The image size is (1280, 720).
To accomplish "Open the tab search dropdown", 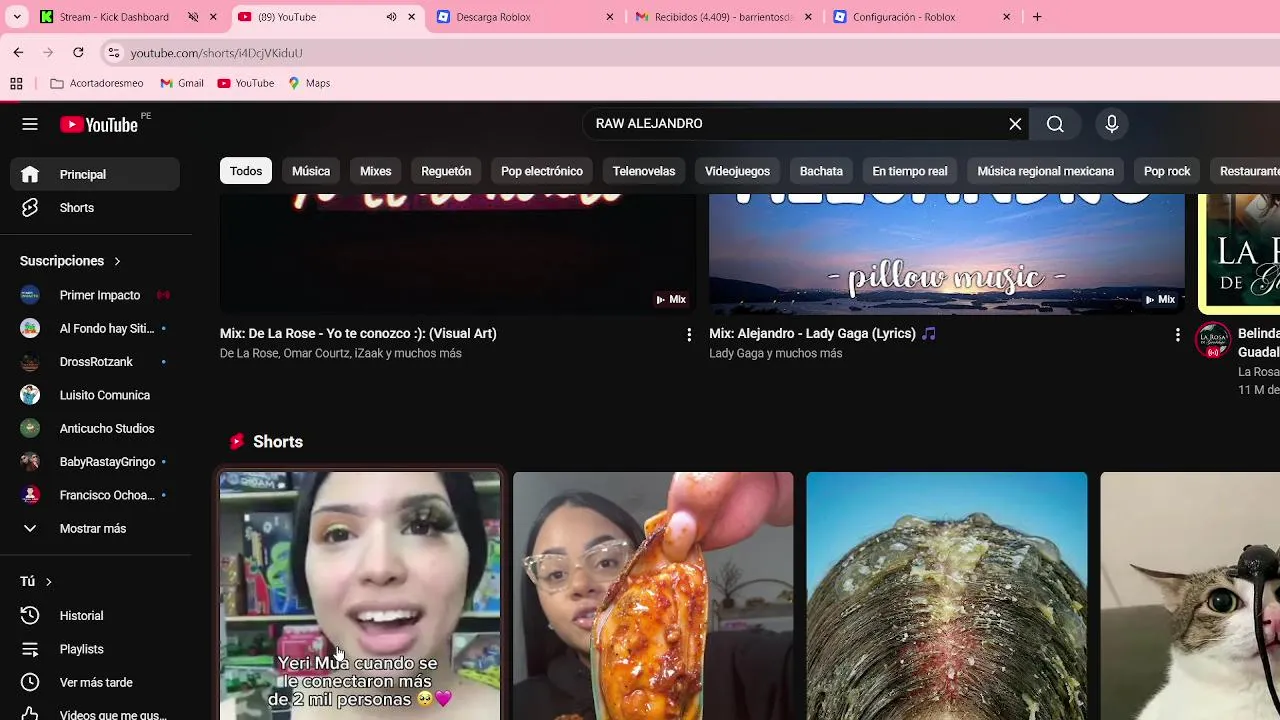I will pos(16,17).
